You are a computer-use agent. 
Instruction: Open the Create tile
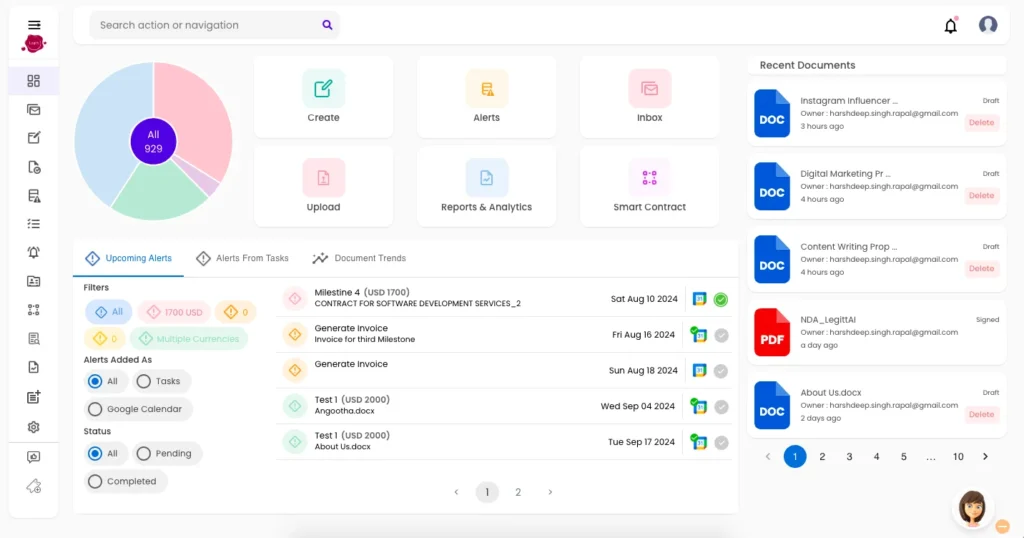tap(323, 97)
